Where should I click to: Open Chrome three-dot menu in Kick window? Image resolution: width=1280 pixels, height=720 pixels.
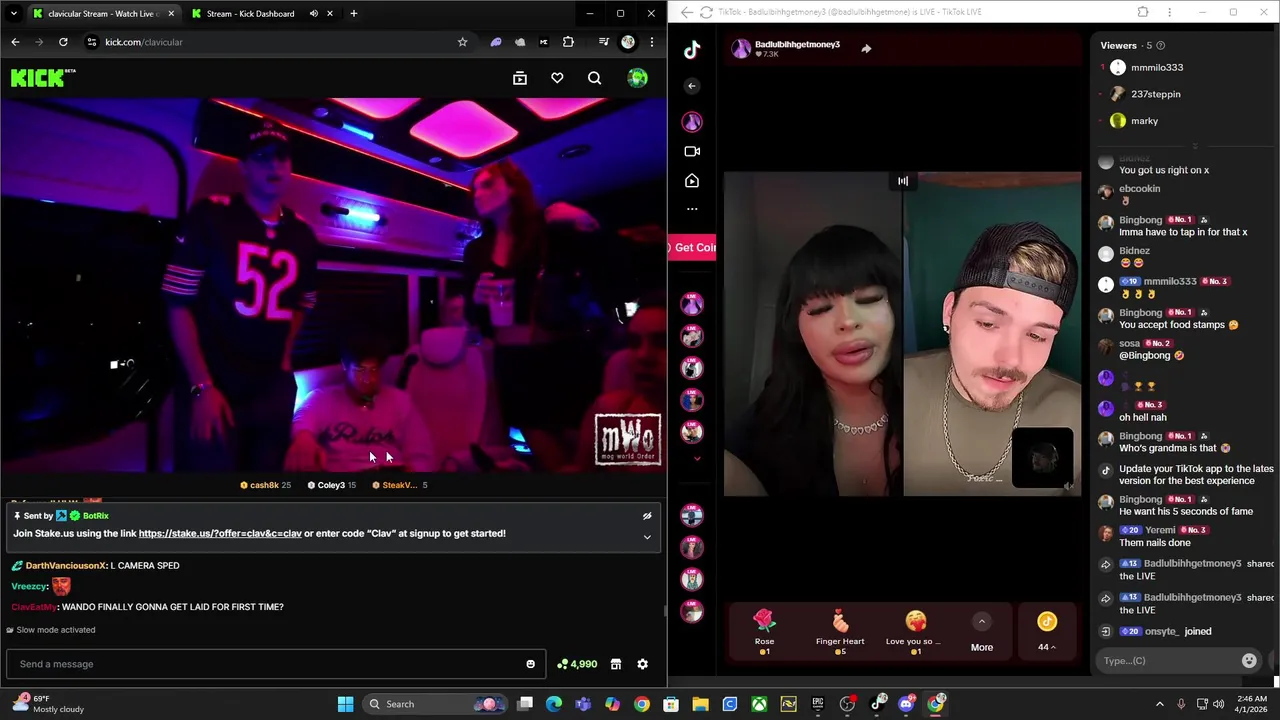point(652,42)
